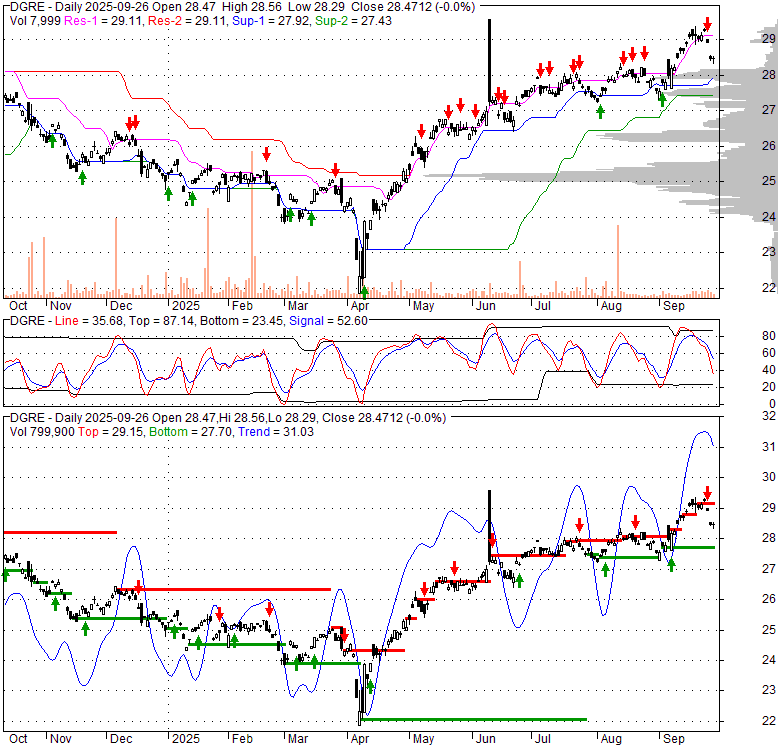Select the 'Sup-2 = 27.43' legend label
780x745 pixels.
pos(353,21)
